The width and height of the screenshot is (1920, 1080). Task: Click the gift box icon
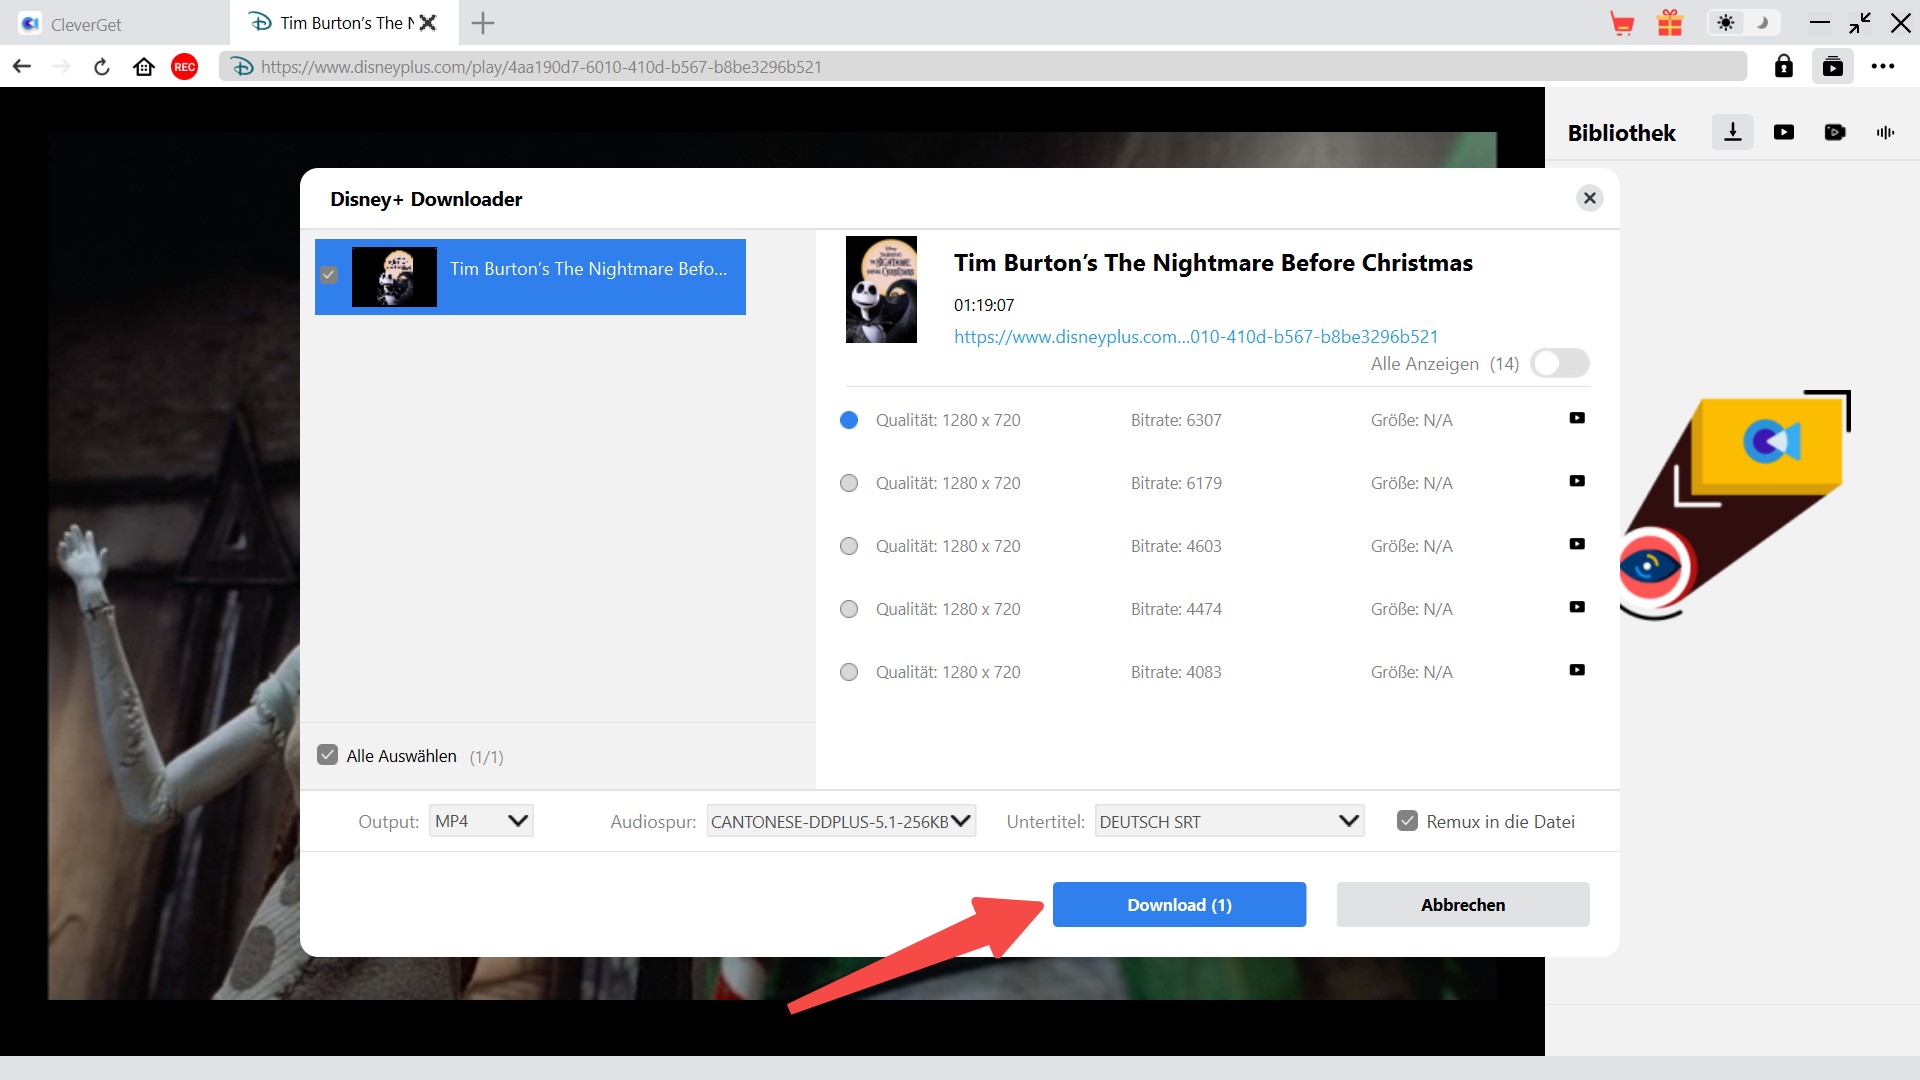click(1670, 23)
